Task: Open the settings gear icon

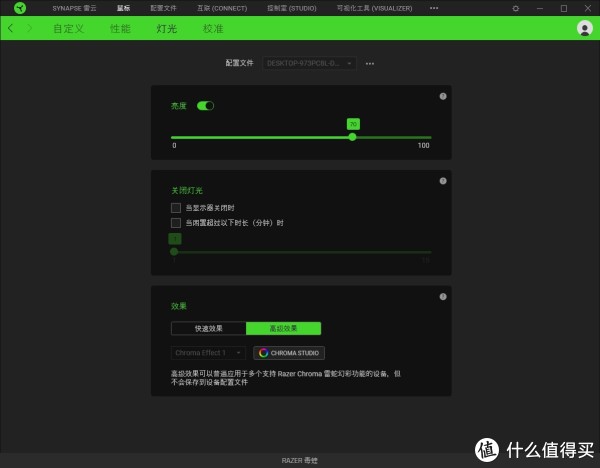Action: 516,8
